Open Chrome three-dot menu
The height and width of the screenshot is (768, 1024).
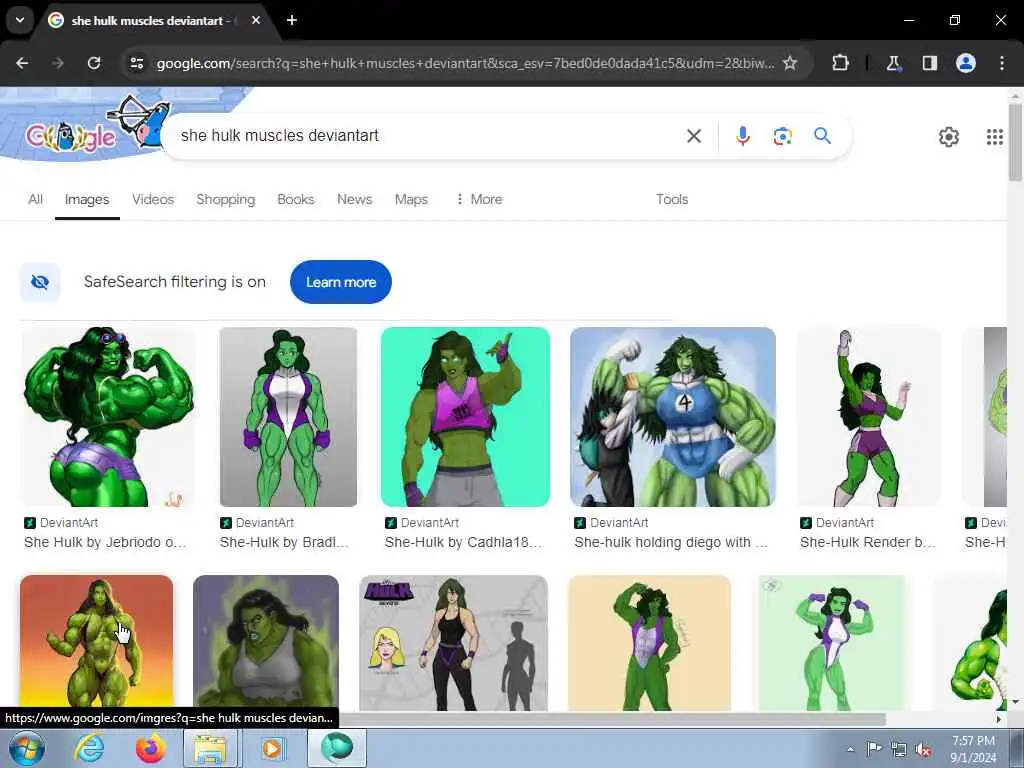1002,63
